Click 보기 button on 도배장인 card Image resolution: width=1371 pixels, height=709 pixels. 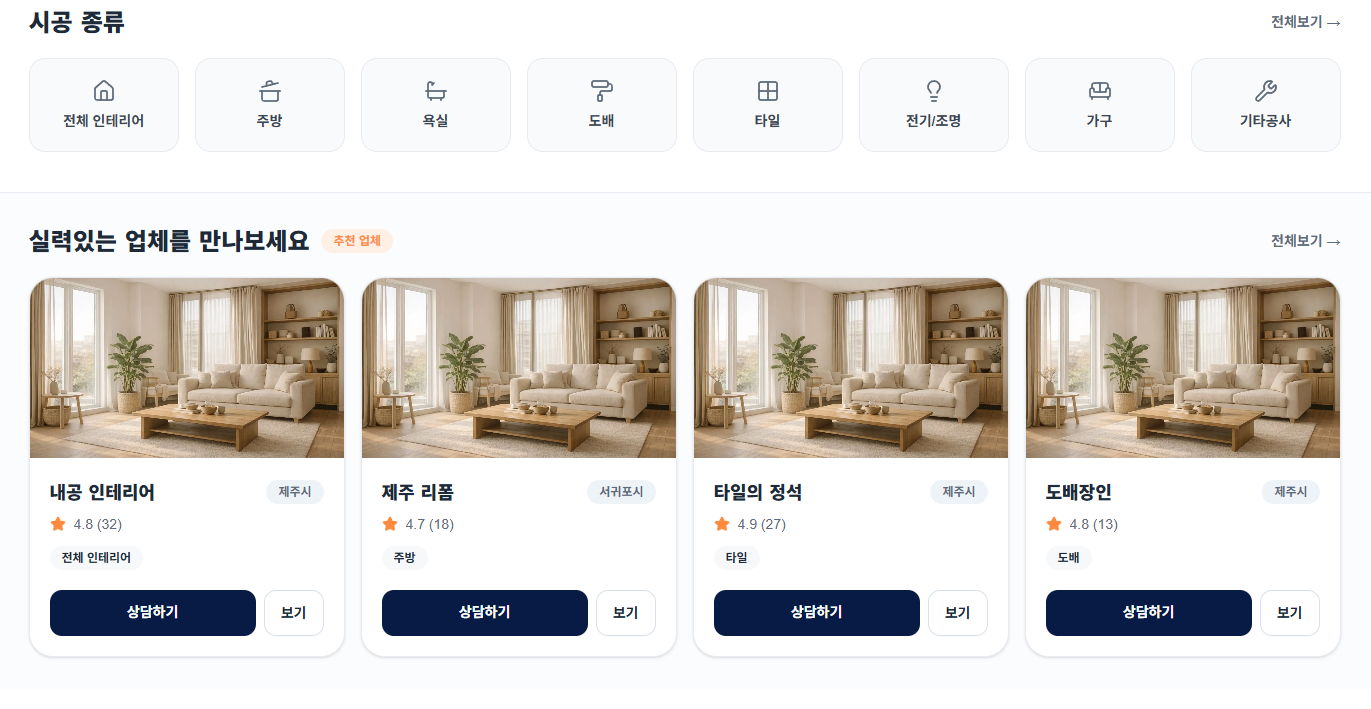click(1289, 613)
